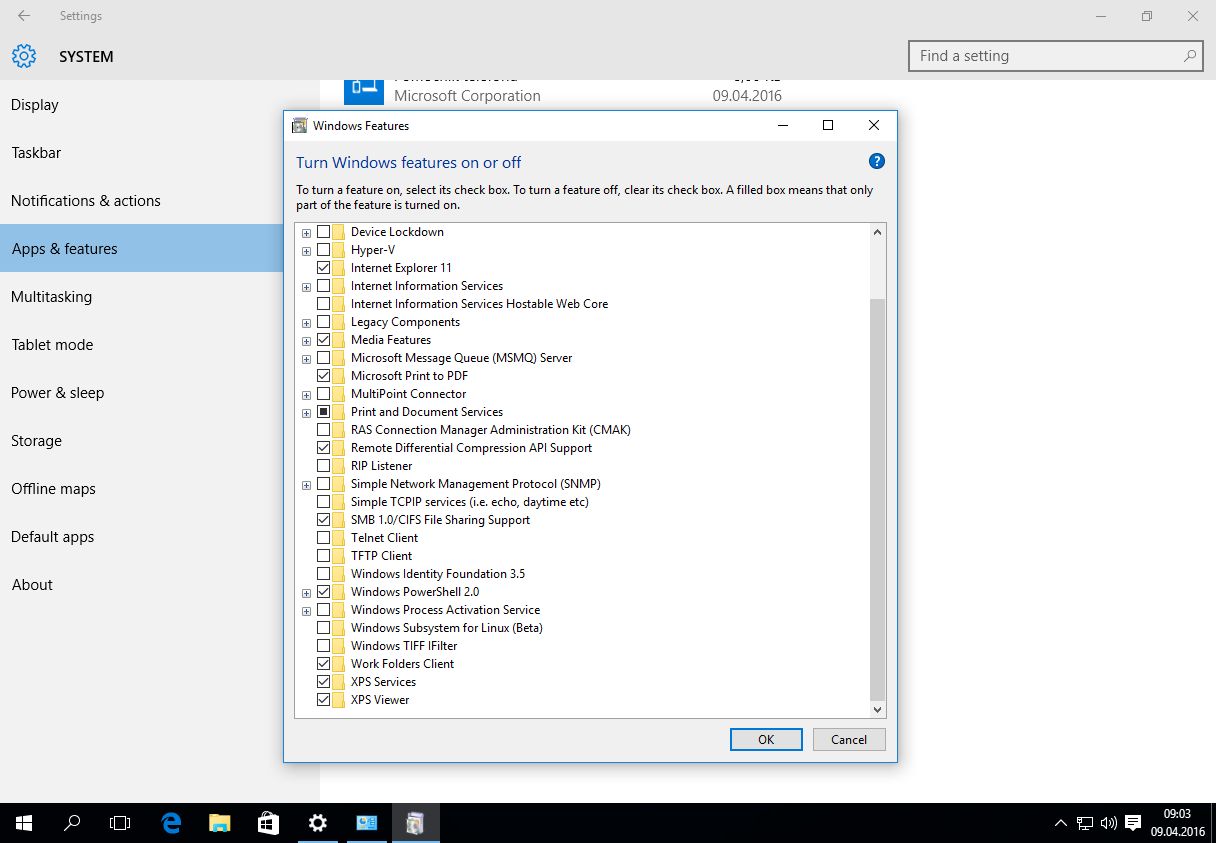Viewport: 1216px width, 843px height.
Task: Uncheck the Internet Explorer 11 feature
Action: click(323, 268)
